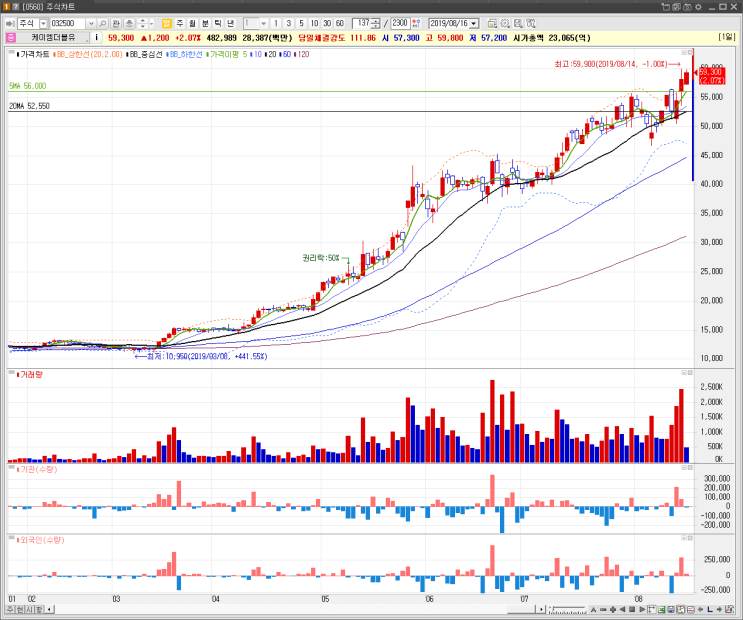Open the stock code 032500 dropdown
This screenshot has height=620, width=743.
tap(91, 23)
